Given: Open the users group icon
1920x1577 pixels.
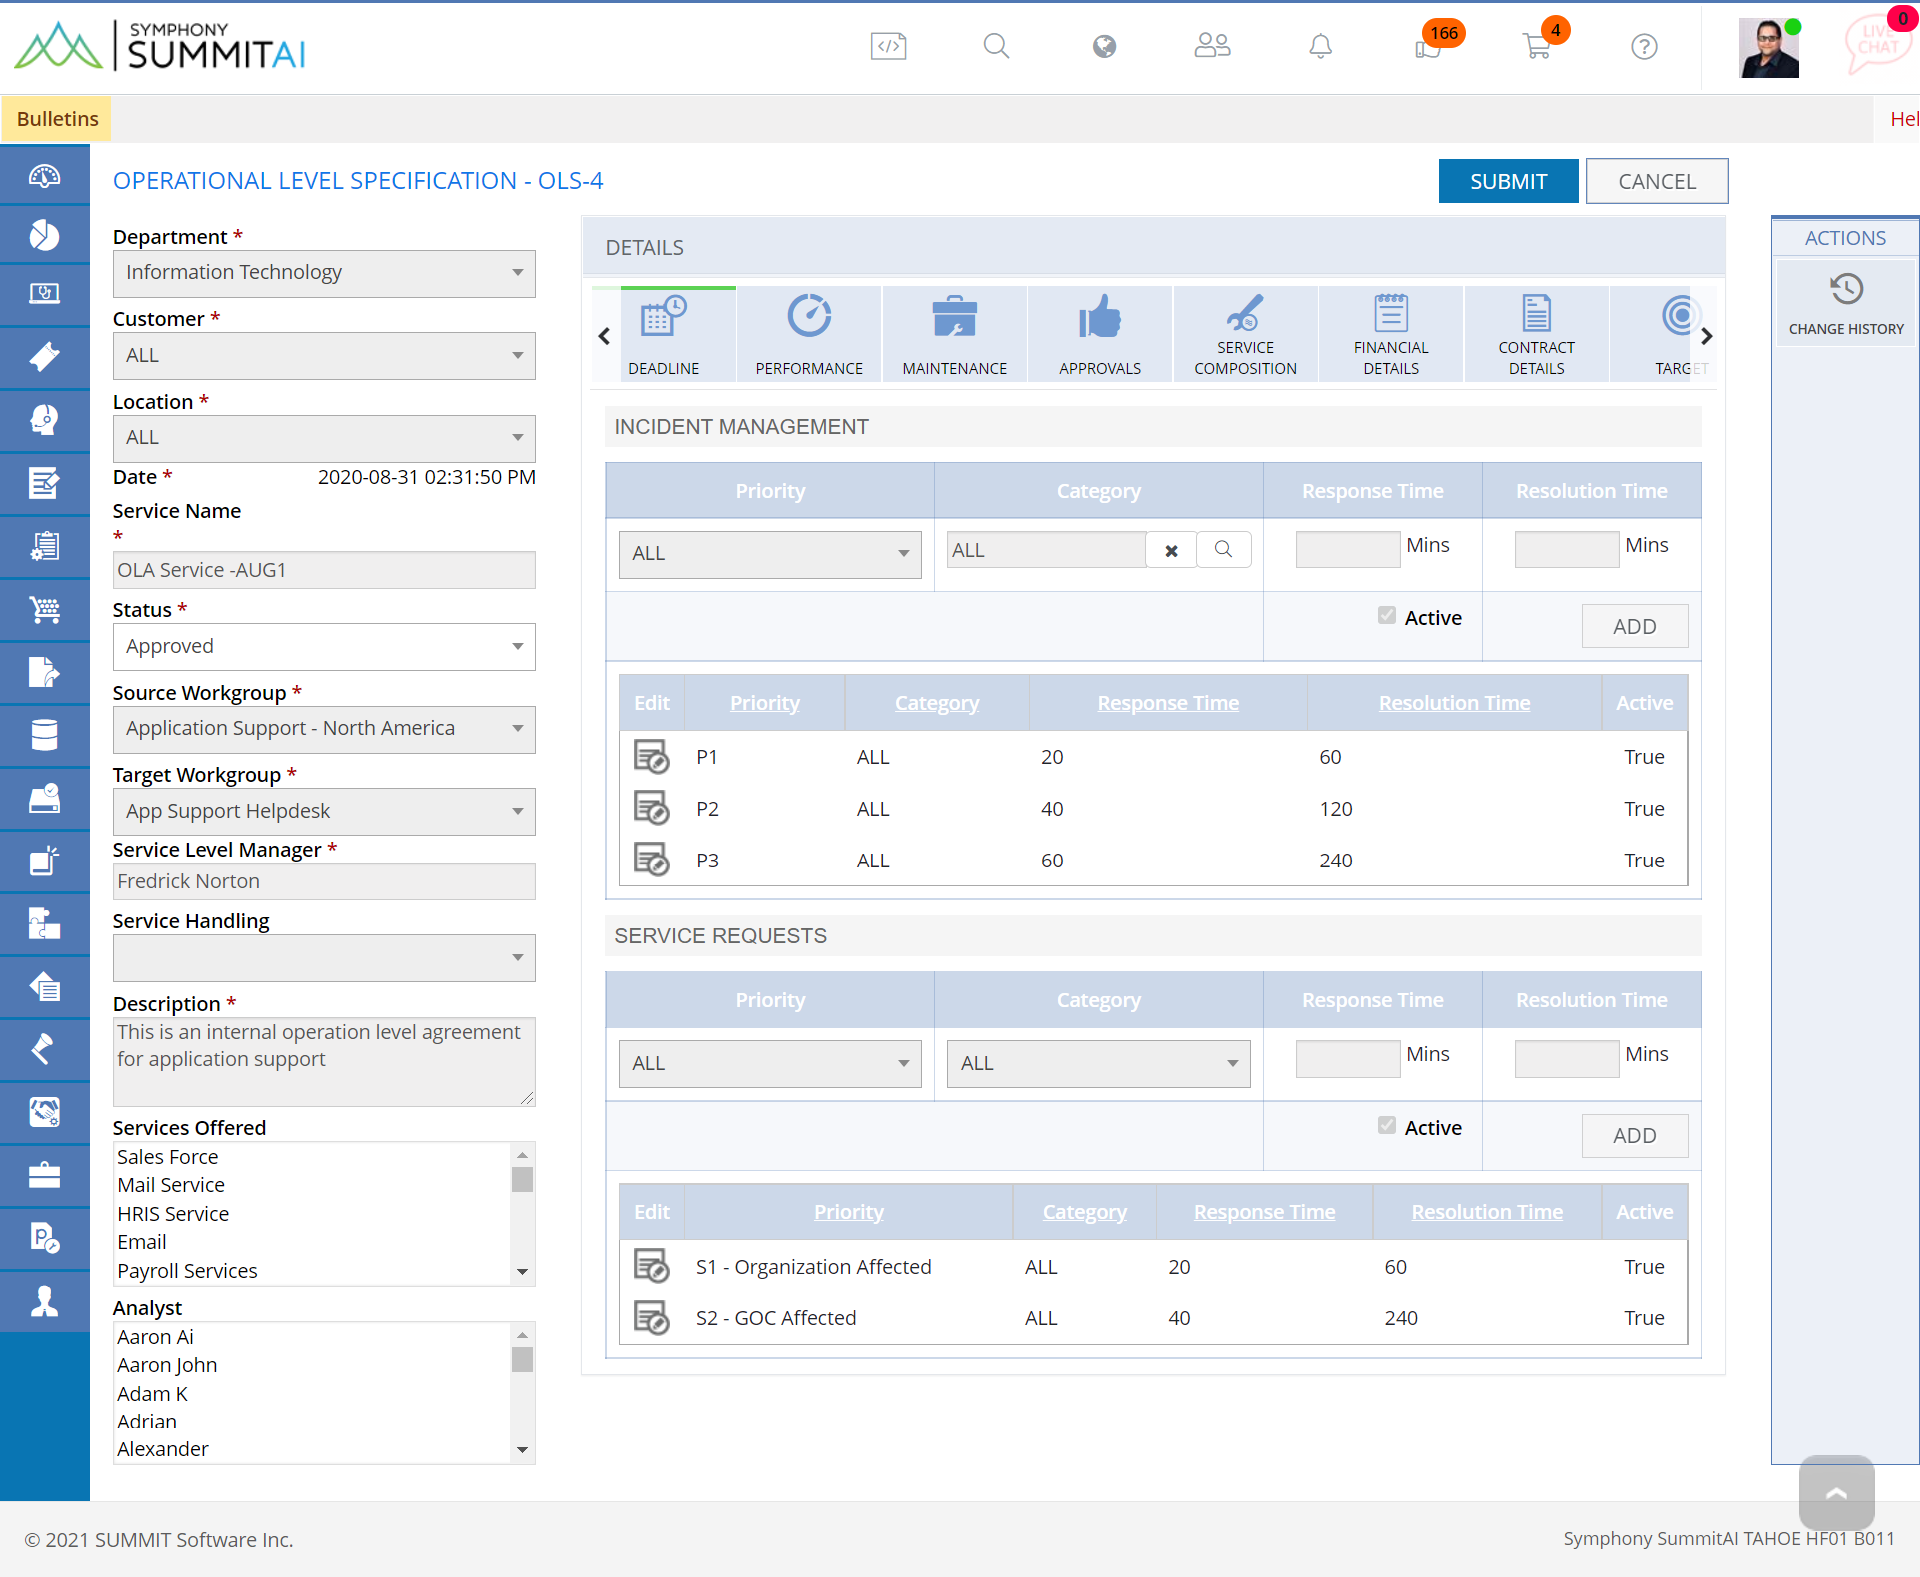Looking at the screenshot, I should pos(1212,46).
